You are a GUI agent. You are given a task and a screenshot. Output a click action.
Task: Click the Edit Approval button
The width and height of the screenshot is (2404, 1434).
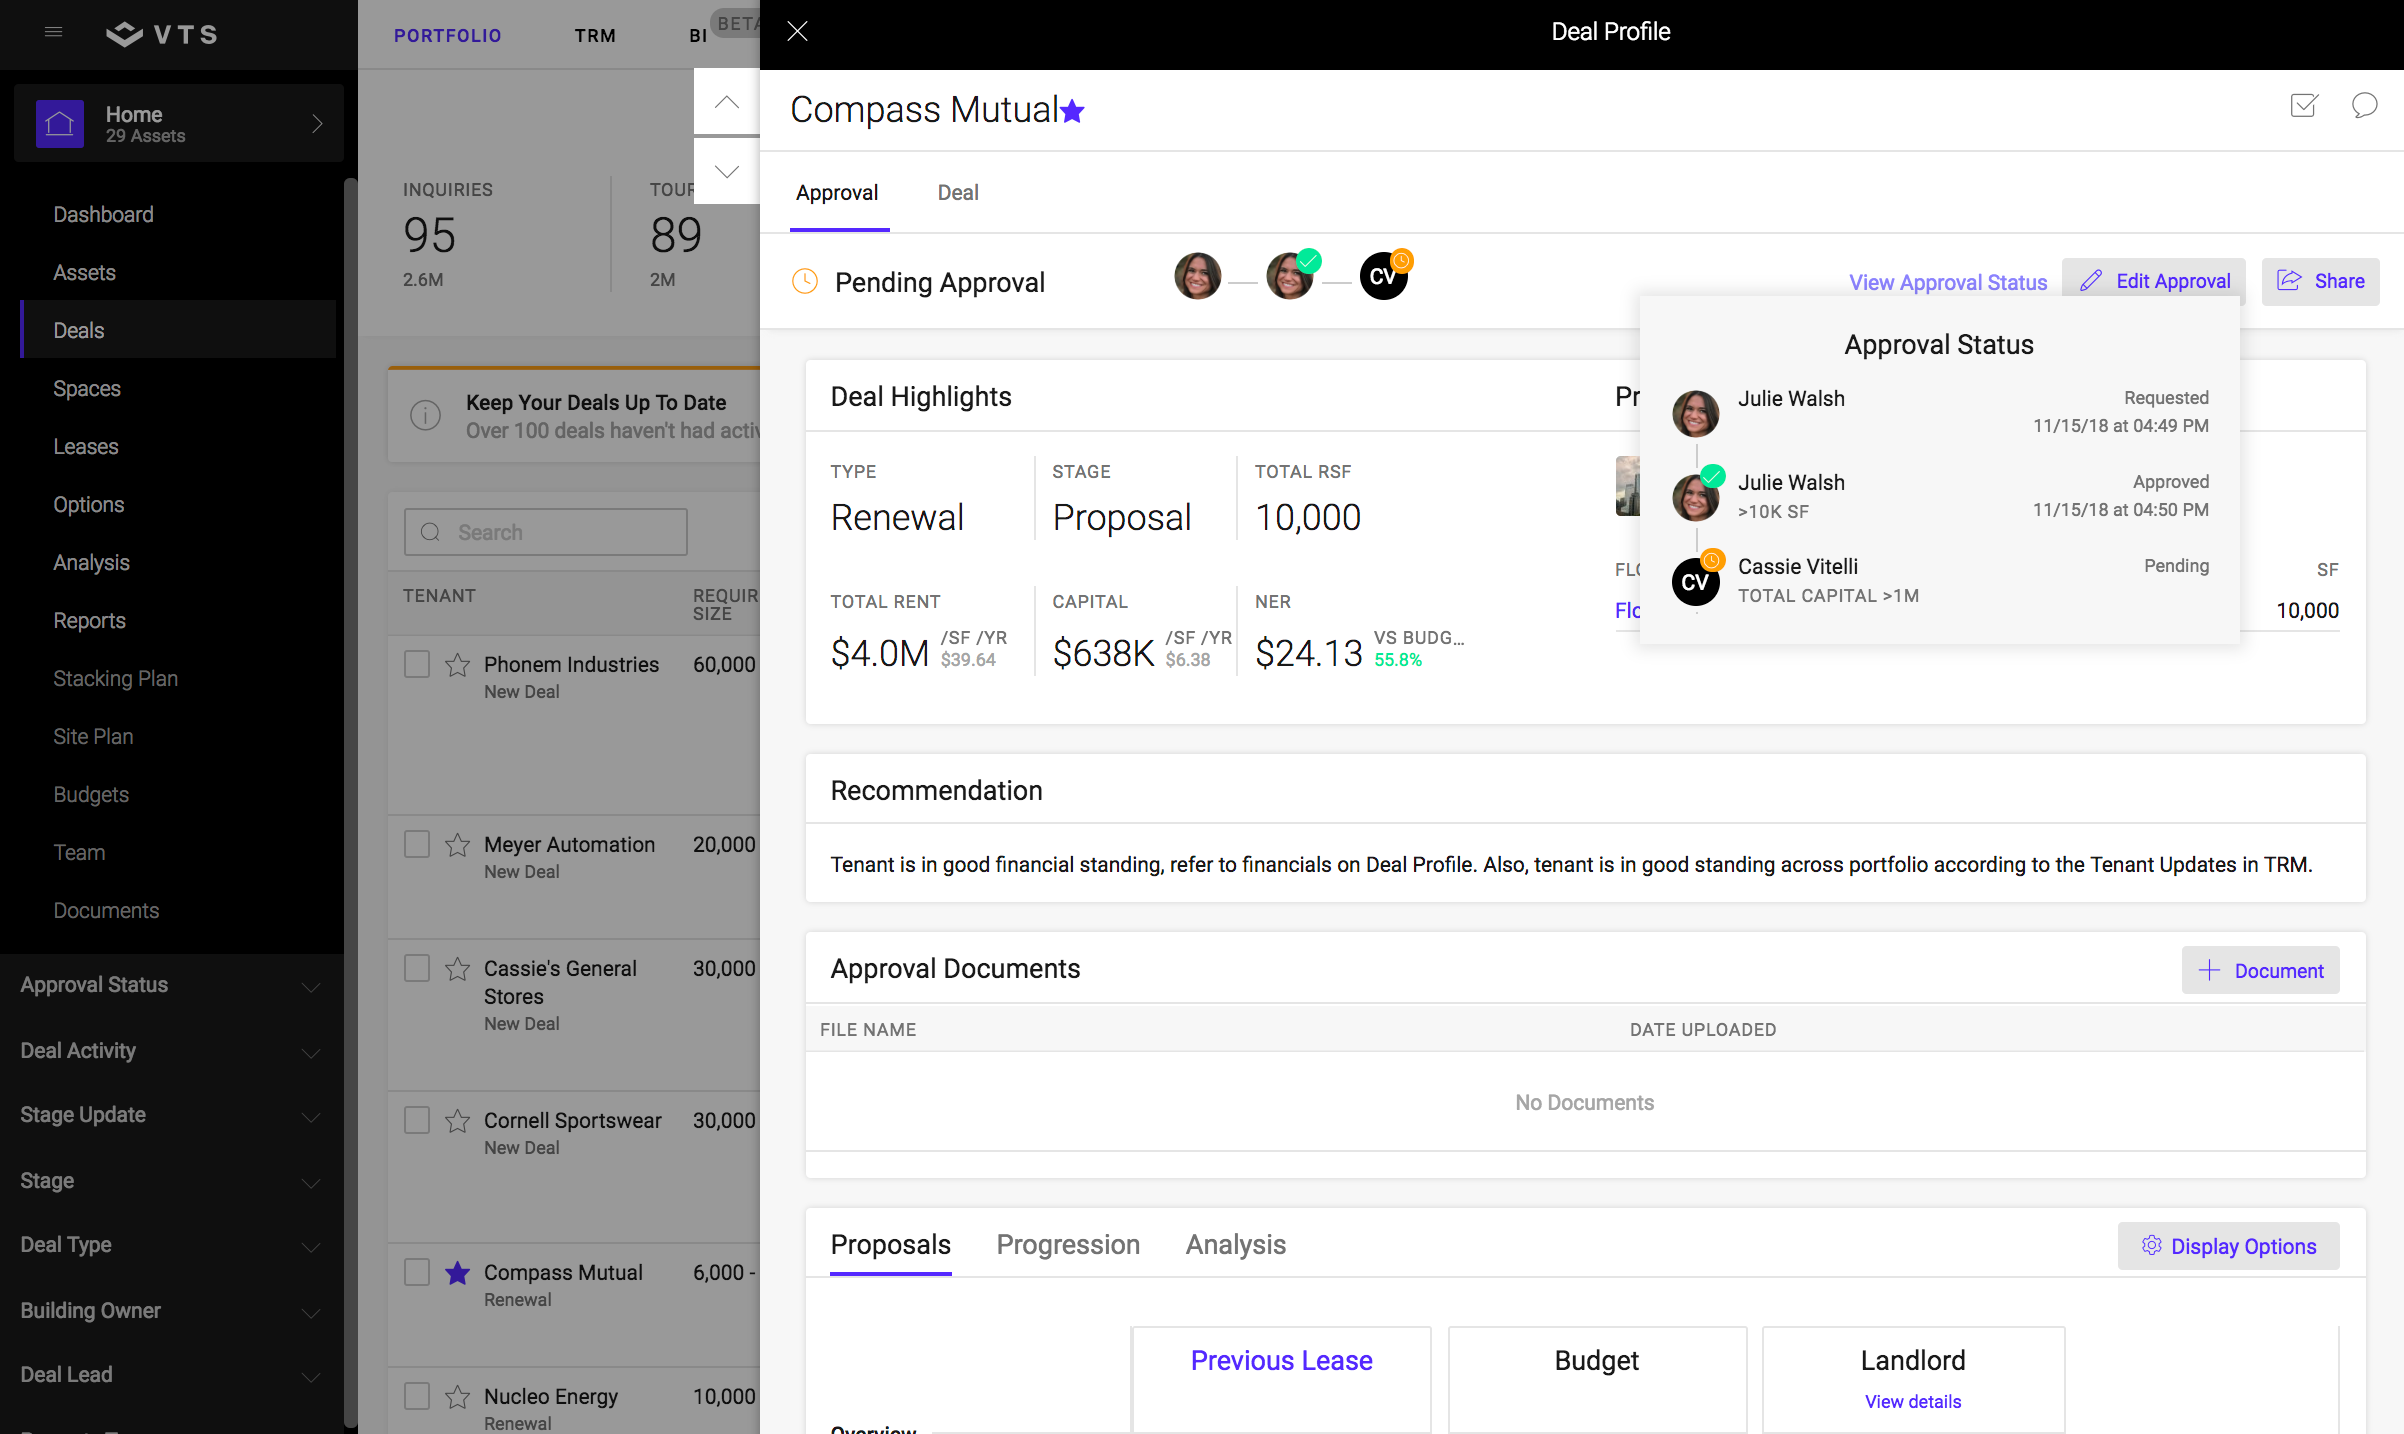coord(2154,282)
